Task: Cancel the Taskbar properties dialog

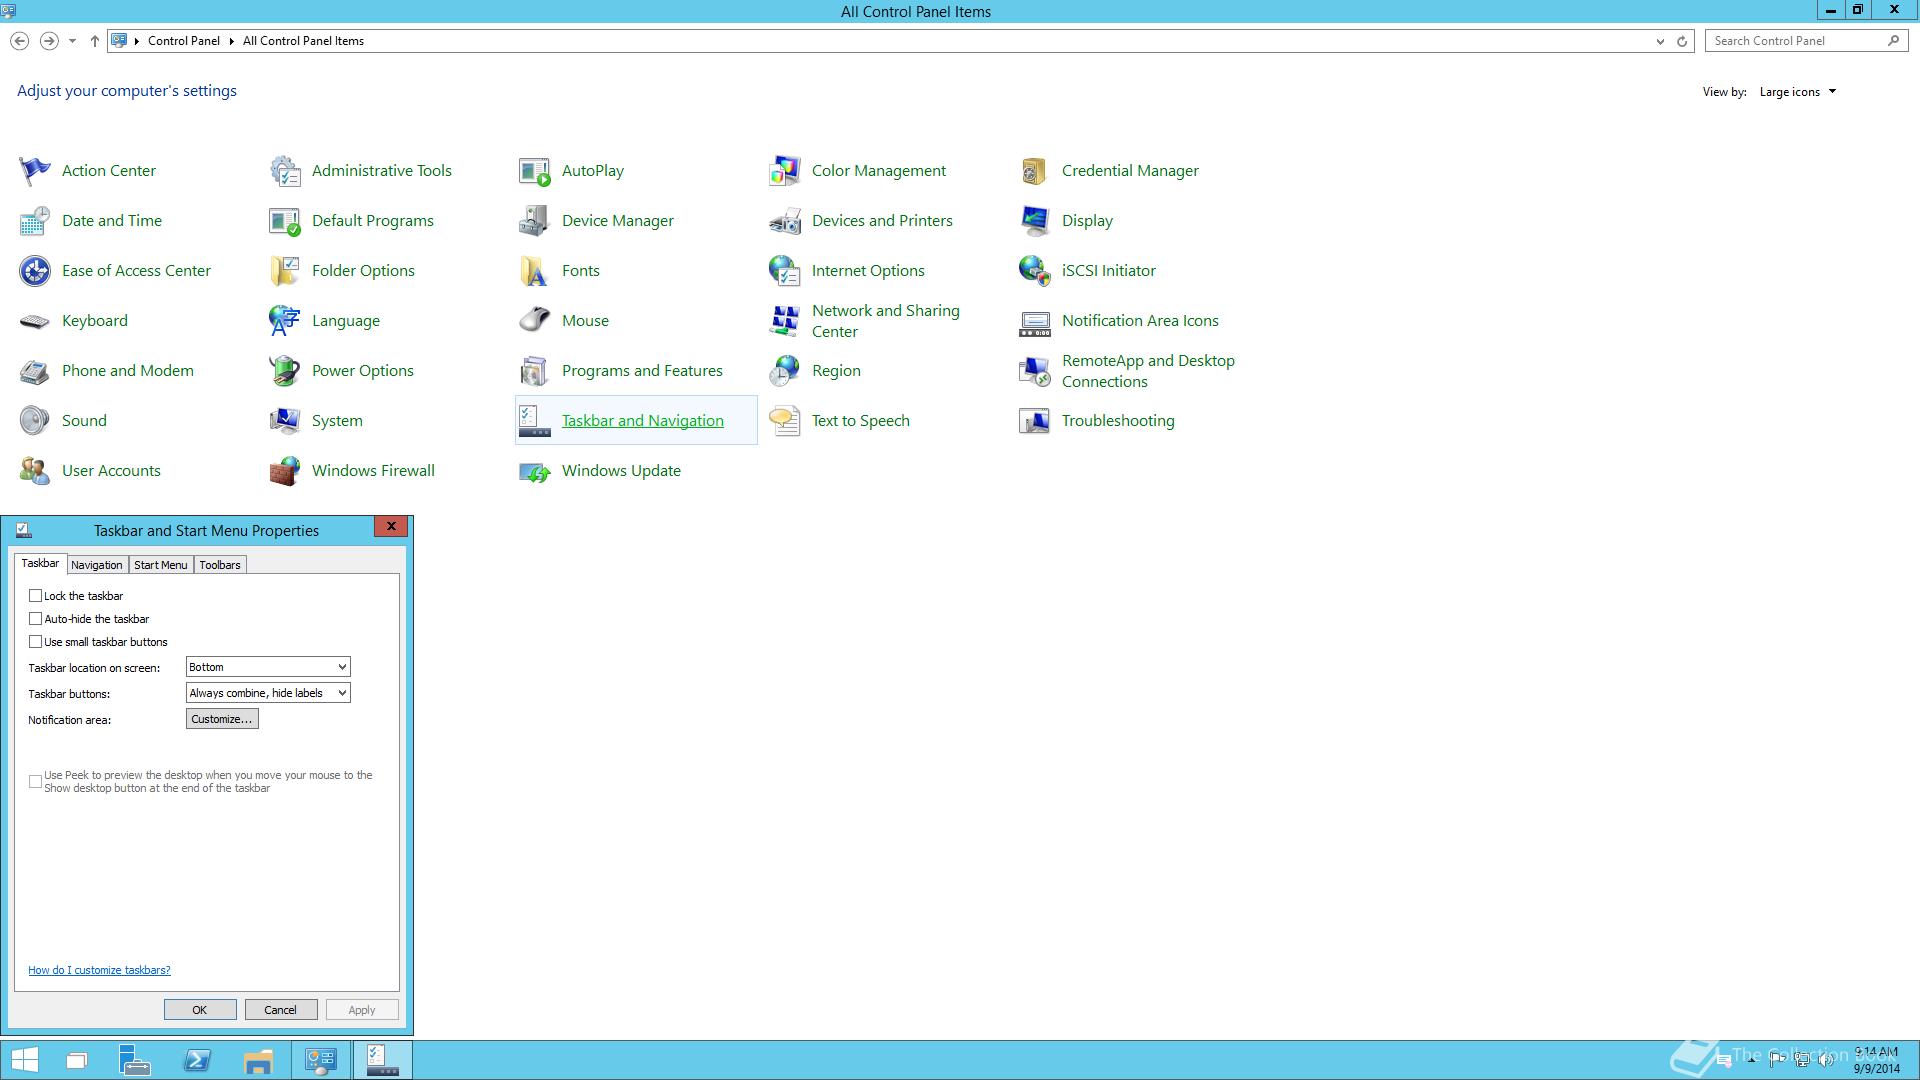Action: tap(281, 1010)
